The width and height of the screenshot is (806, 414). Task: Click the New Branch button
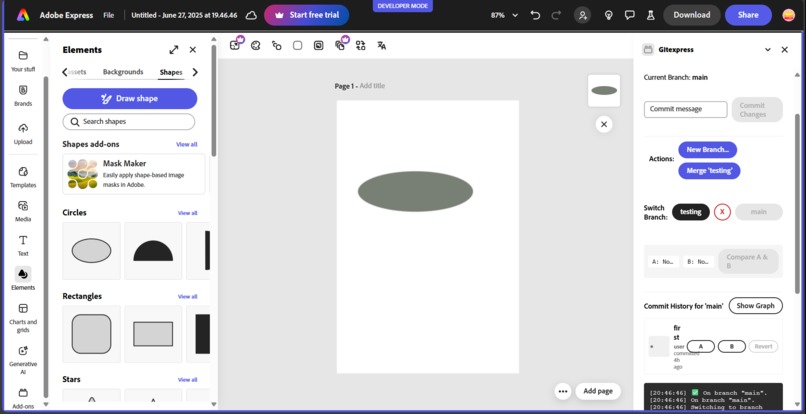[x=708, y=150]
